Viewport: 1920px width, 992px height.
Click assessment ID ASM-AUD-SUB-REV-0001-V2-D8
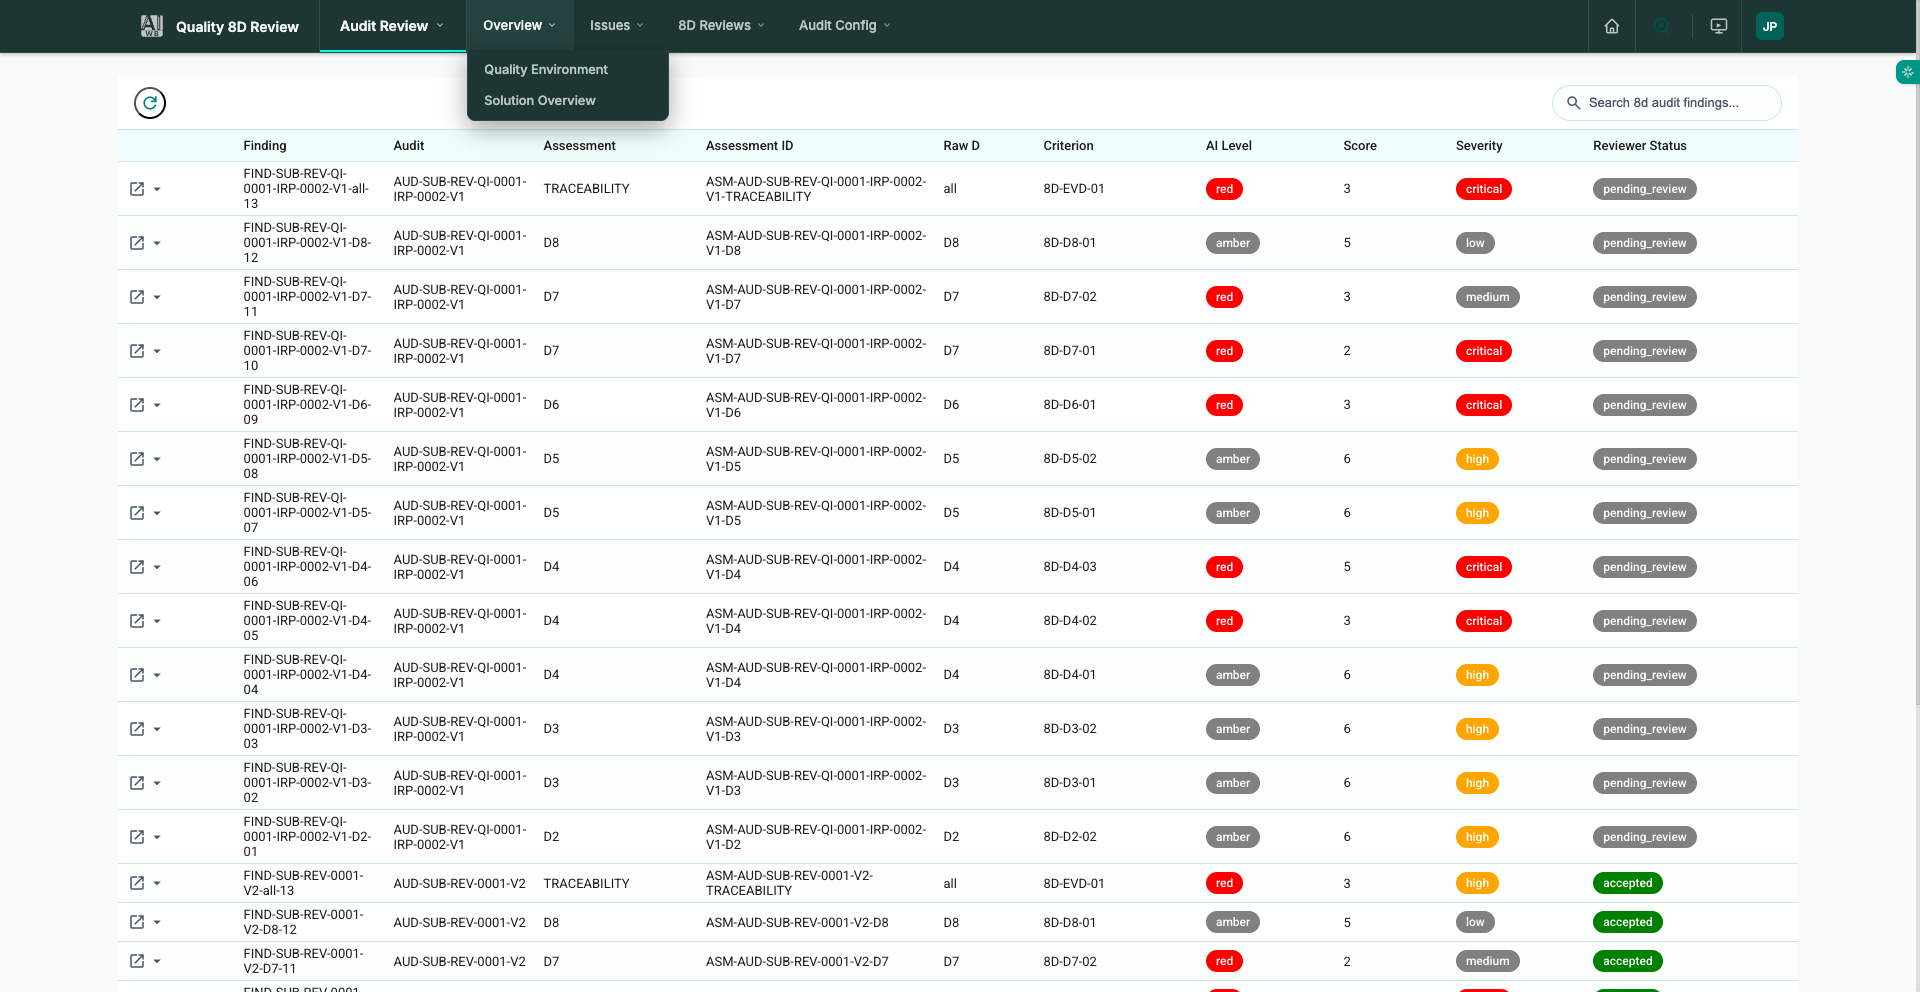(797, 922)
